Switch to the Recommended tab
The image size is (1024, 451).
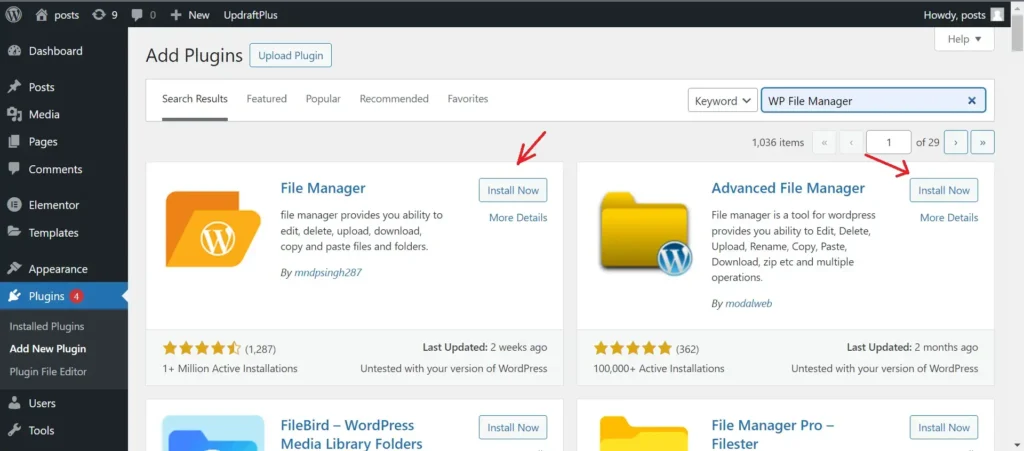click(394, 99)
